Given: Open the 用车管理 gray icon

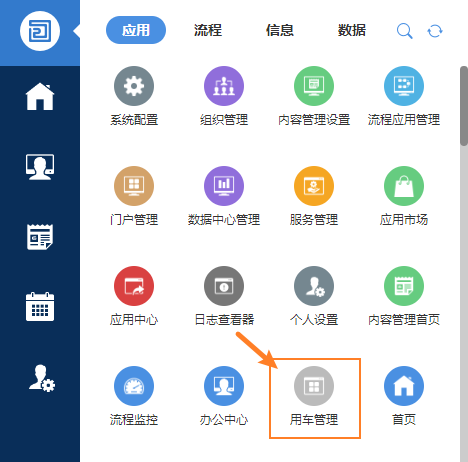Looking at the screenshot, I should [314, 386].
